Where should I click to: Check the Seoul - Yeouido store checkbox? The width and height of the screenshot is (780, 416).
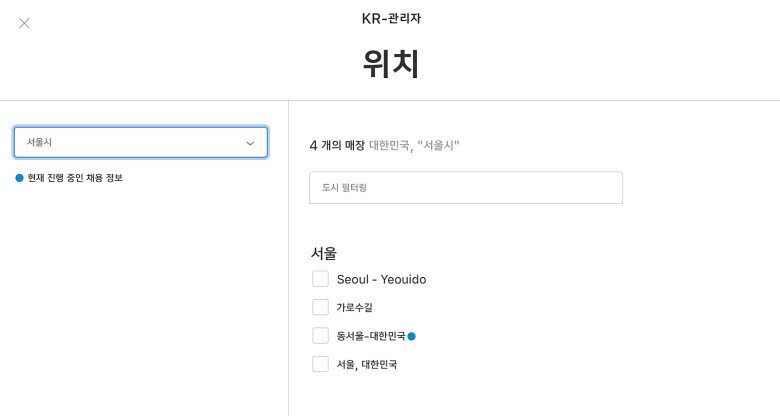tap(320, 279)
